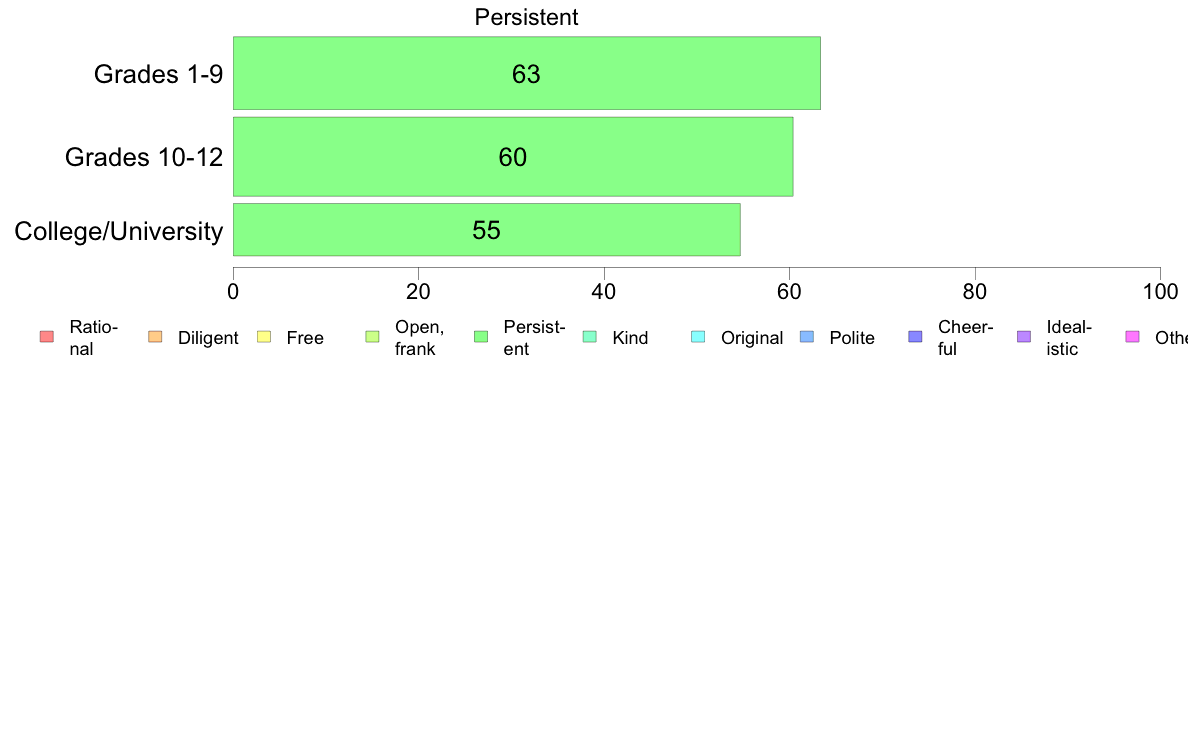Click the Original legend label text

tap(752, 338)
